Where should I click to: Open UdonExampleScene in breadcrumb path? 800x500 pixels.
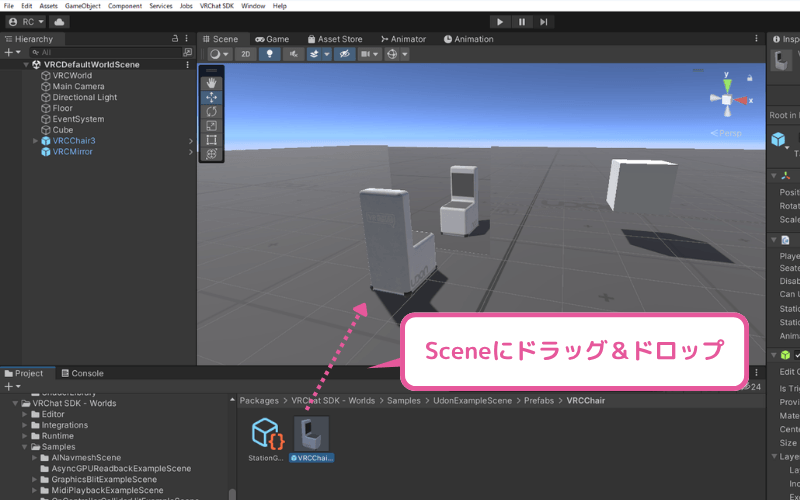tap(472, 401)
